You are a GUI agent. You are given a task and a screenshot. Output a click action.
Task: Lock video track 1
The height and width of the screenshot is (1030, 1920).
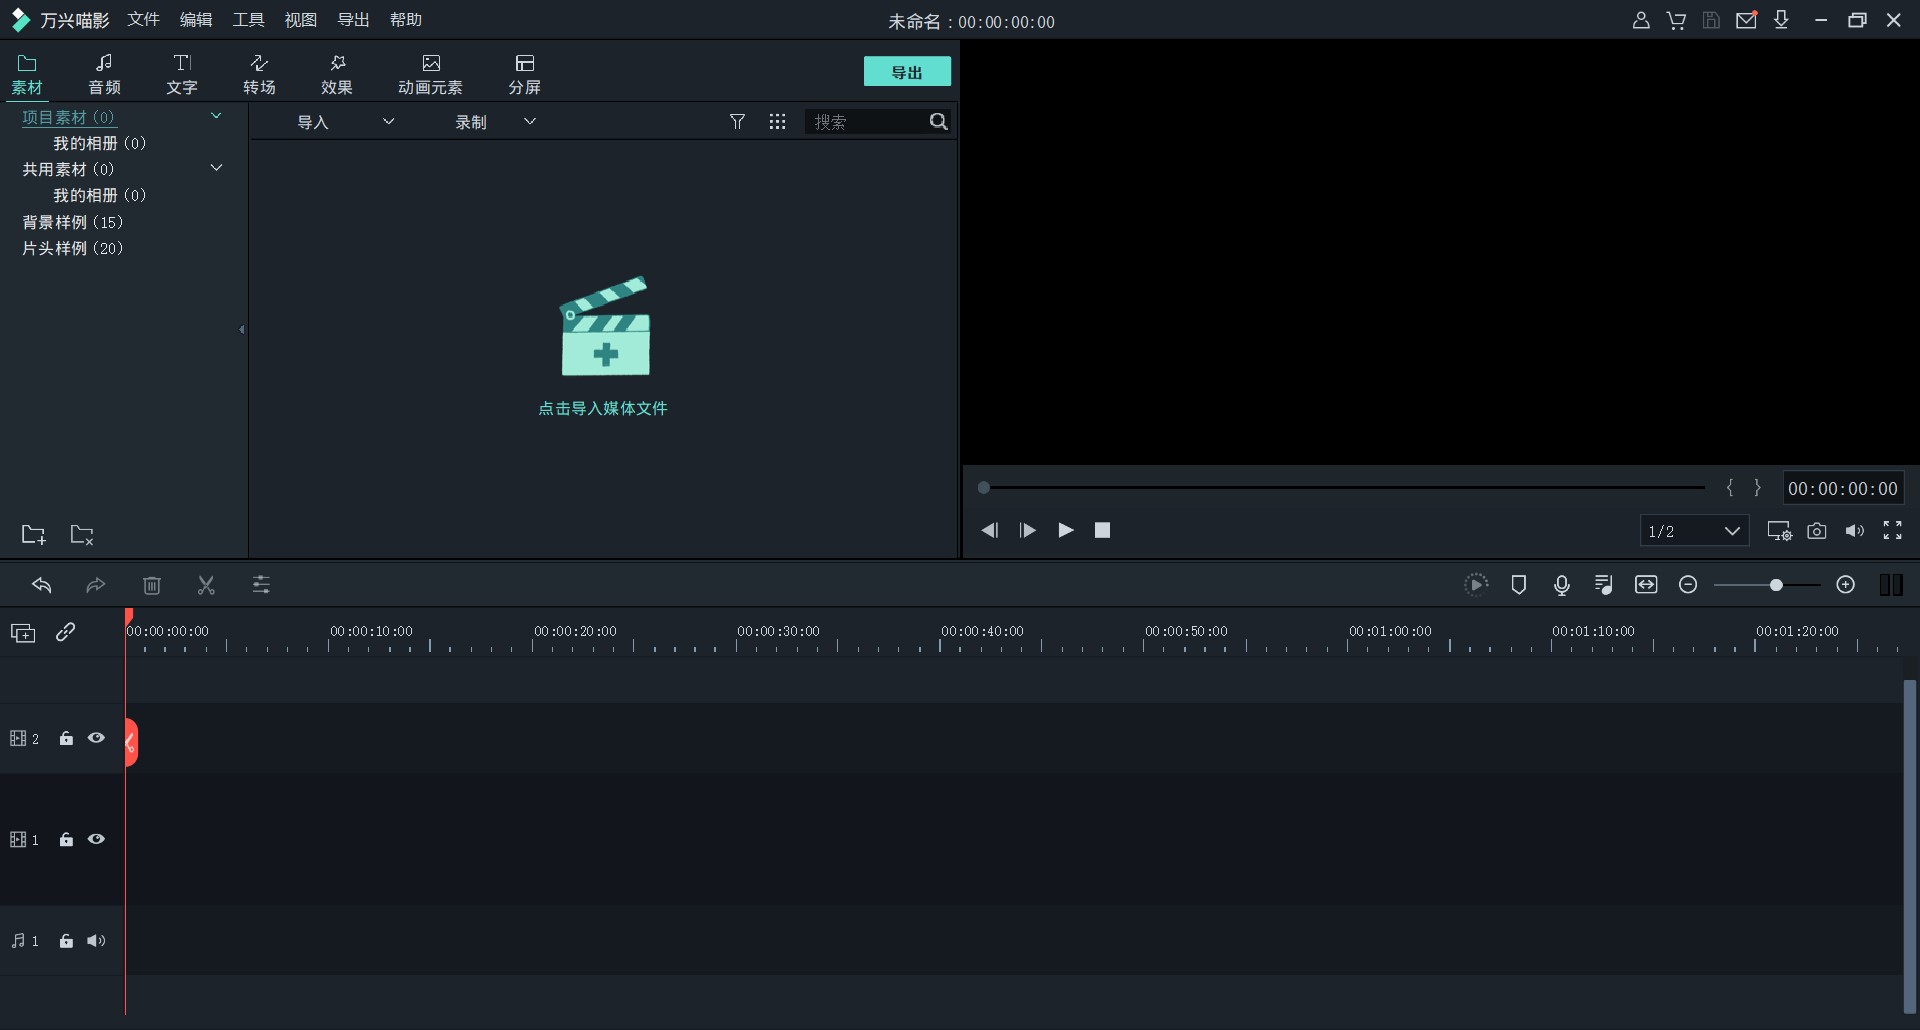pyautogui.click(x=66, y=840)
